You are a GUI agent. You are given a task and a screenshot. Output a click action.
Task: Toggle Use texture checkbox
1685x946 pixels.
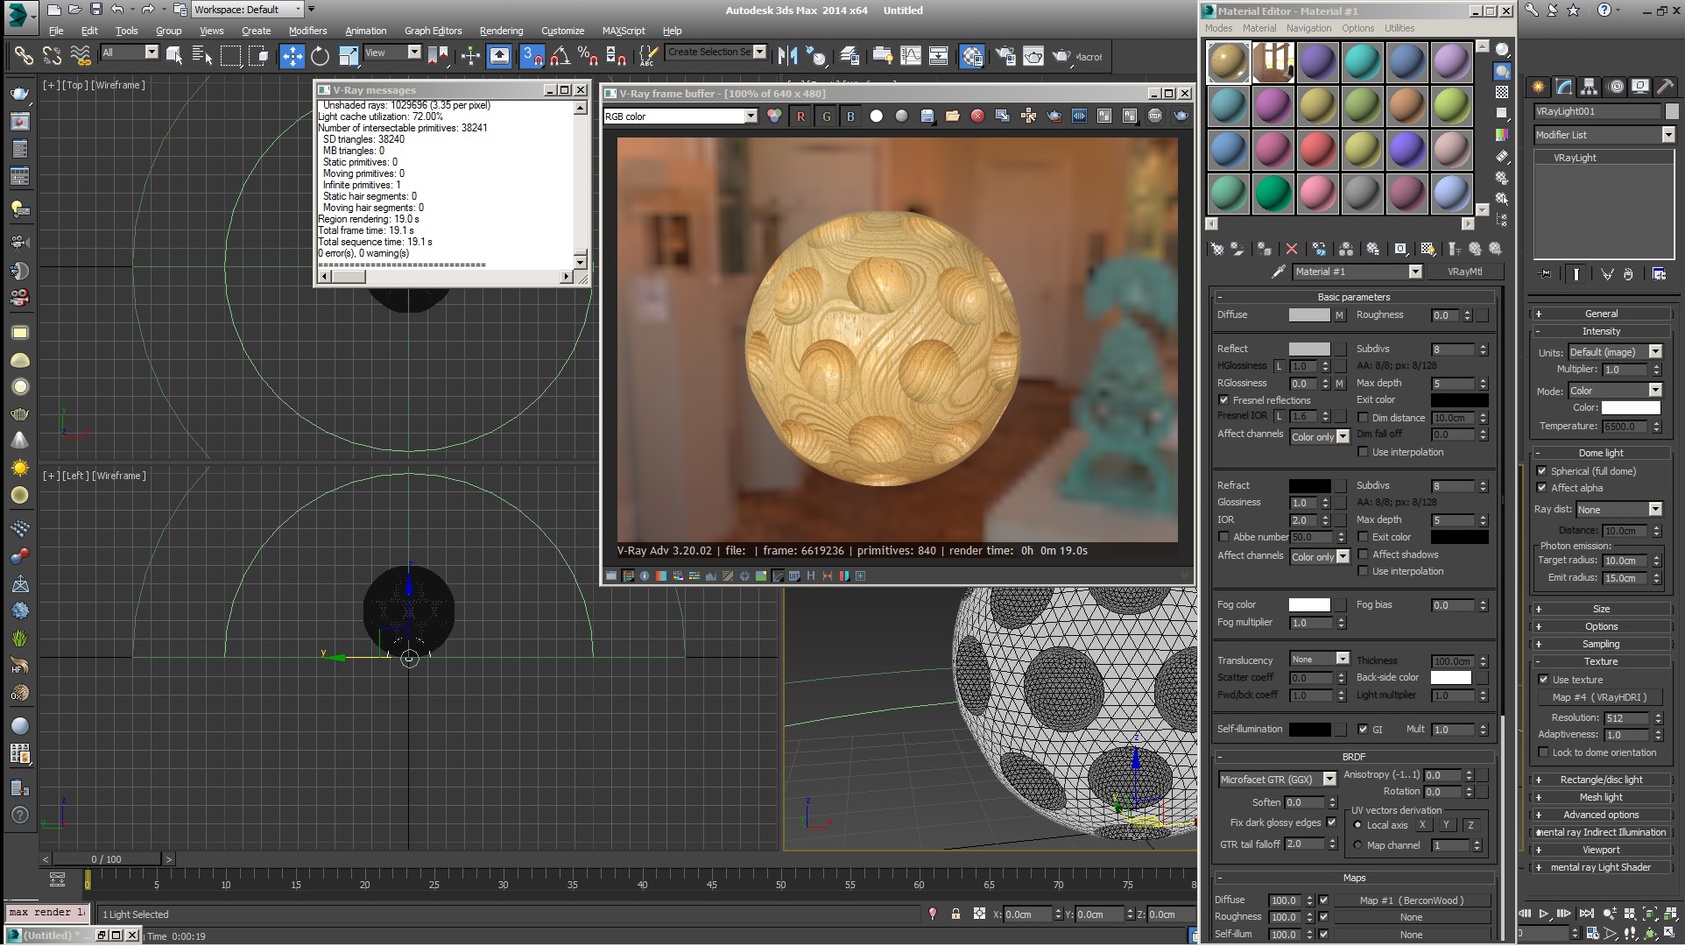(x=1543, y=680)
